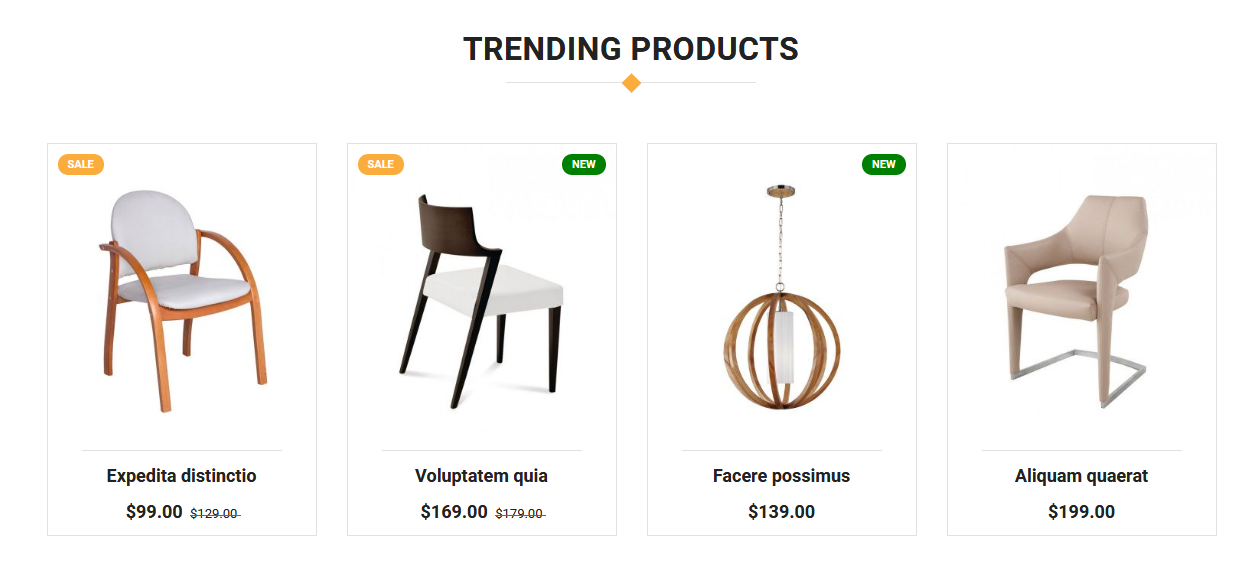Click the struck-through $179.00 price
The height and width of the screenshot is (577, 1254).
[520, 511]
